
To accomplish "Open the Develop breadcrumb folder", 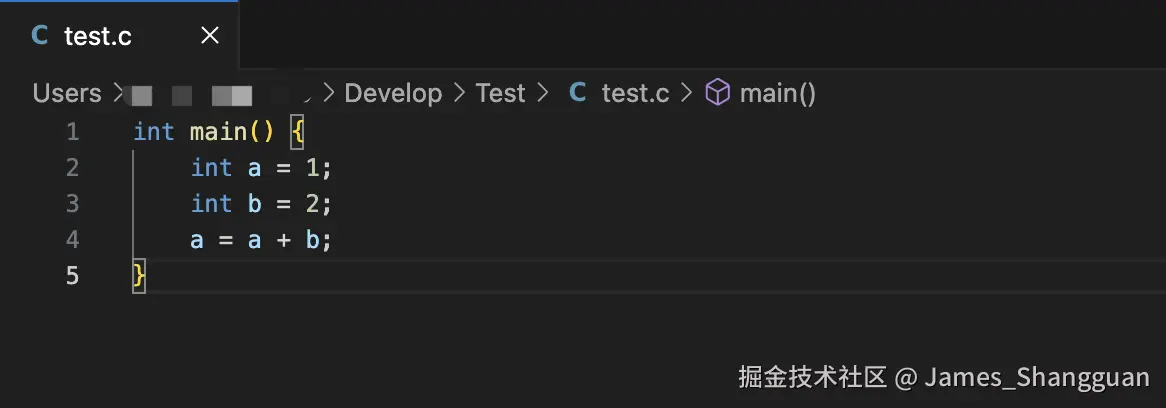I will point(393,93).
